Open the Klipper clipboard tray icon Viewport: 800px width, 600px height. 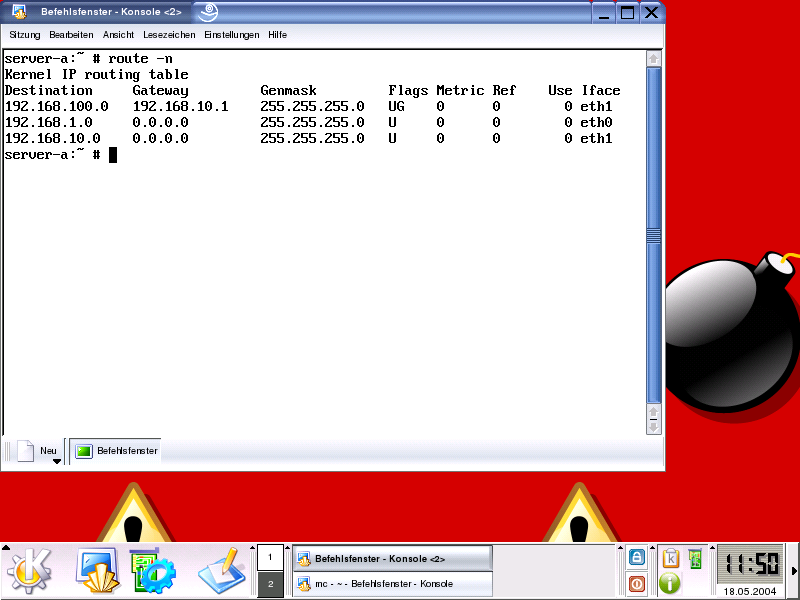click(x=670, y=559)
